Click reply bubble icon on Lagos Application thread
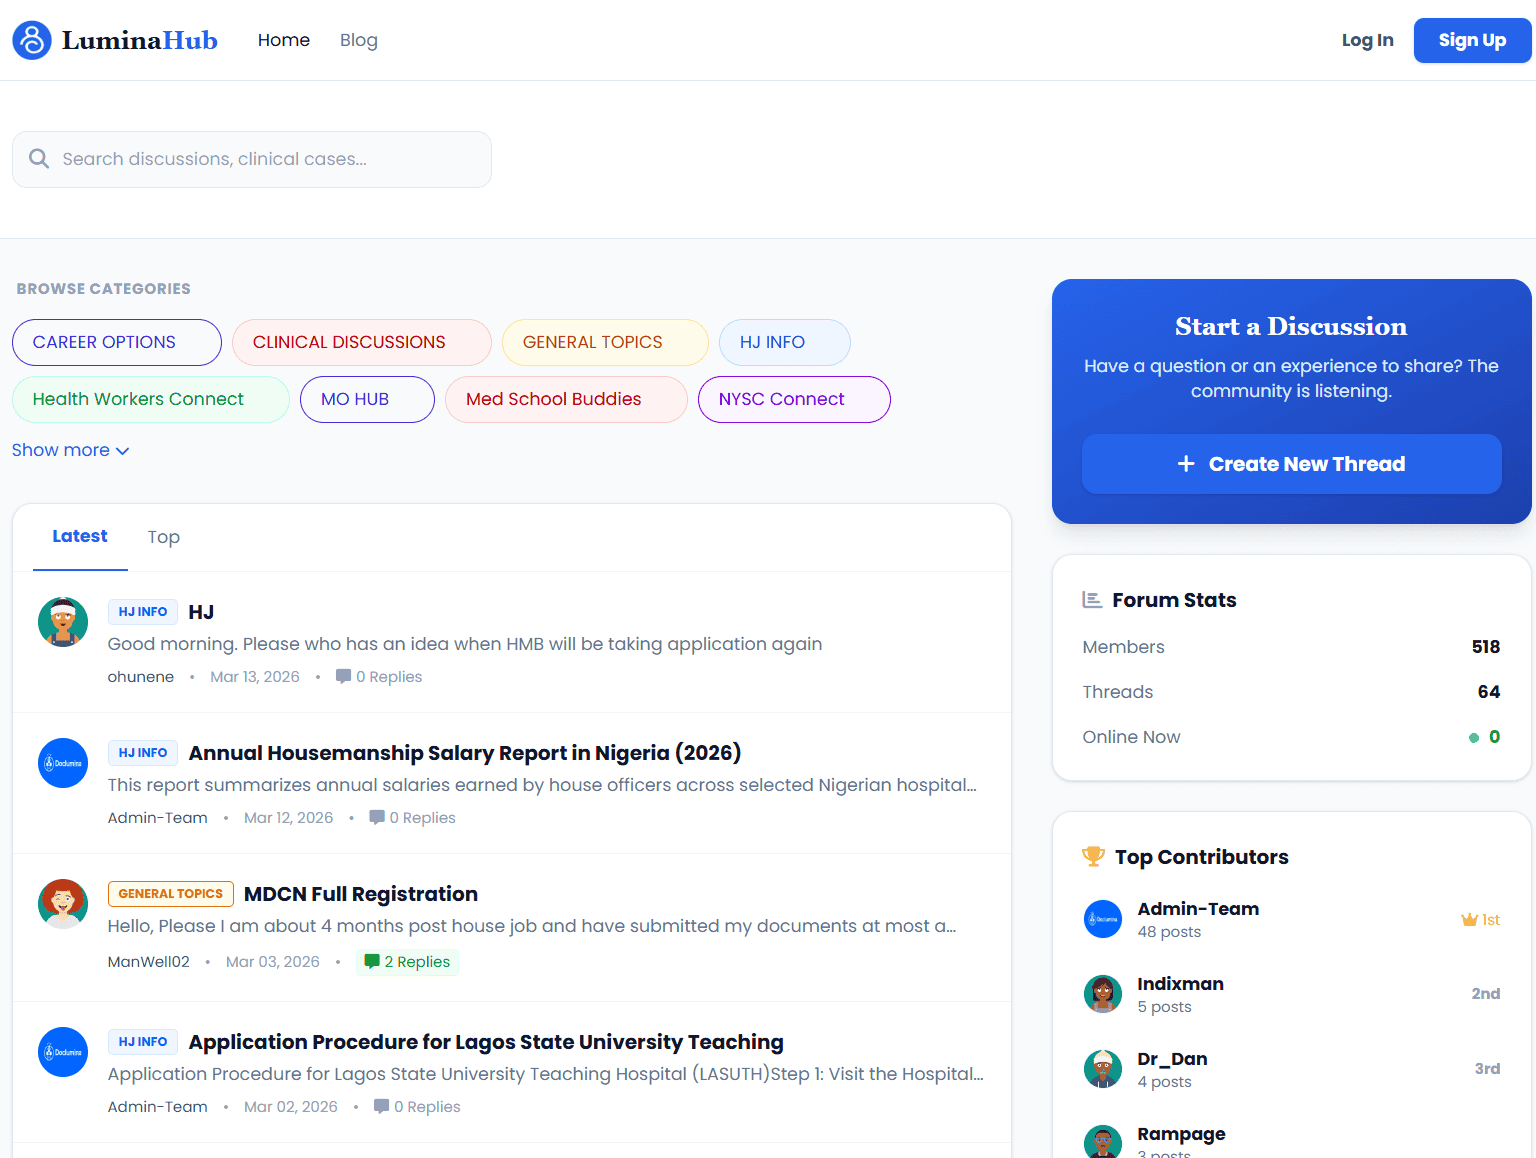Screen dimensions: 1536x1158 [381, 1107]
